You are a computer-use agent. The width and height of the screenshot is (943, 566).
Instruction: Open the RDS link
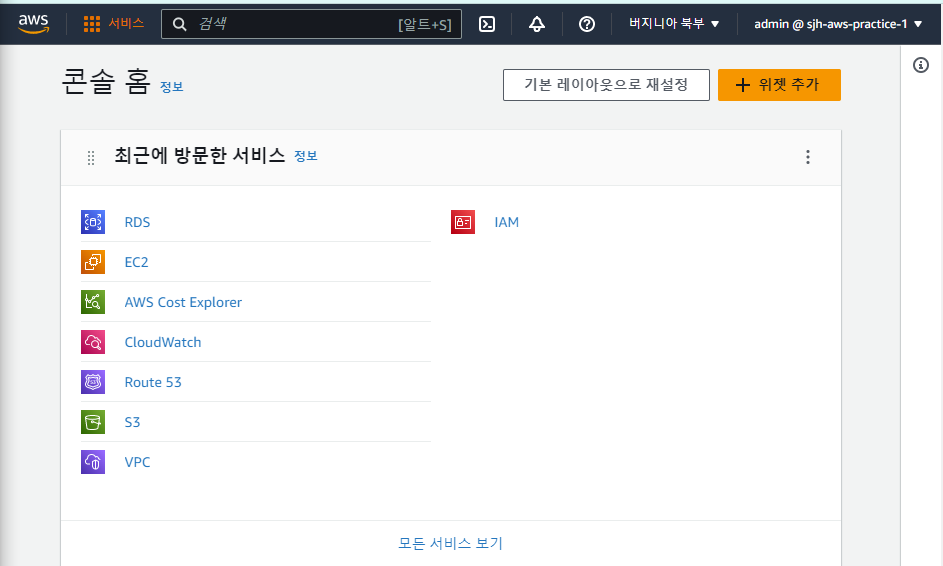coord(137,222)
